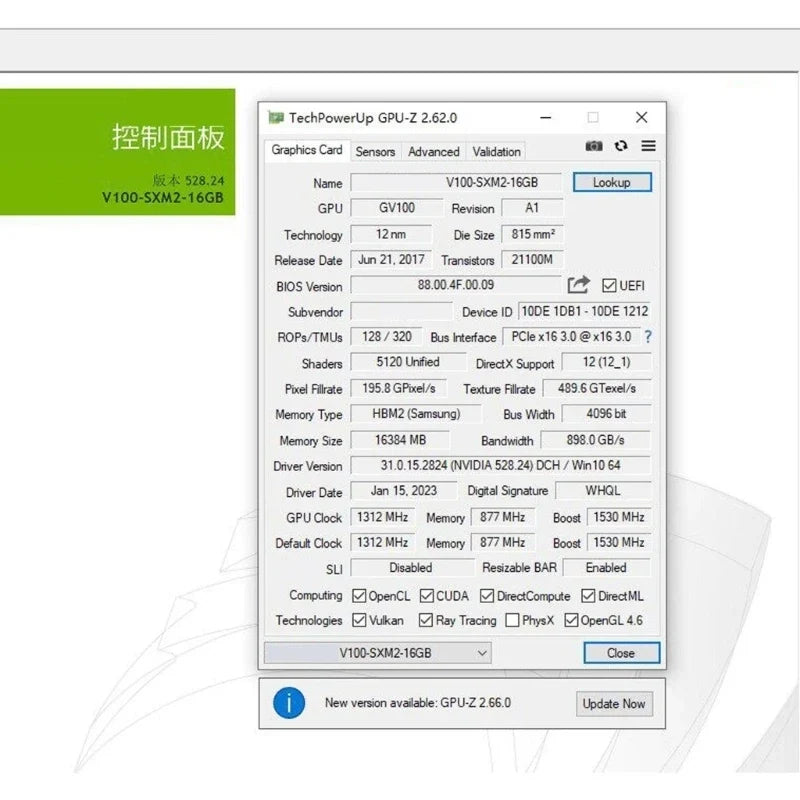Screen dimensions: 800x800
Task: Click the Default Clock field 1312 MHz
Action: coord(383,542)
